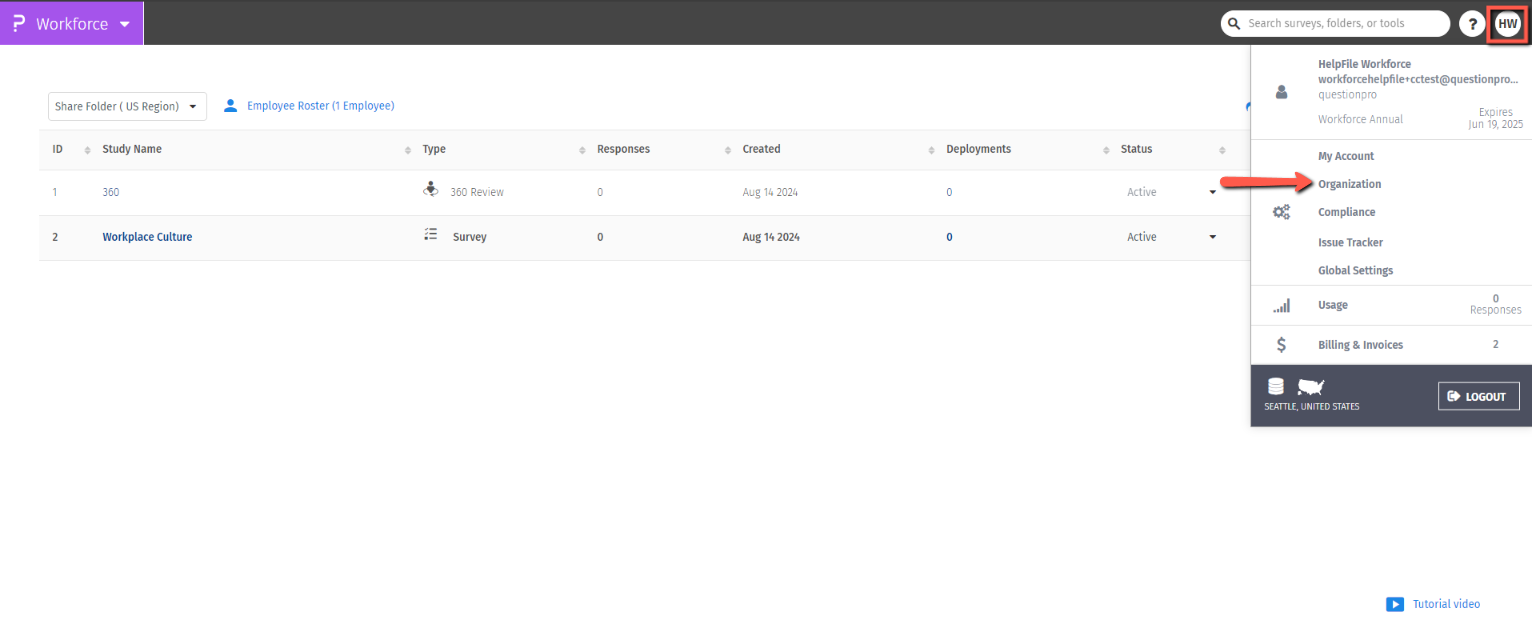This screenshot has height=632, width=1532.
Task: Click the settings gears icon
Action: coord(1281,212)
